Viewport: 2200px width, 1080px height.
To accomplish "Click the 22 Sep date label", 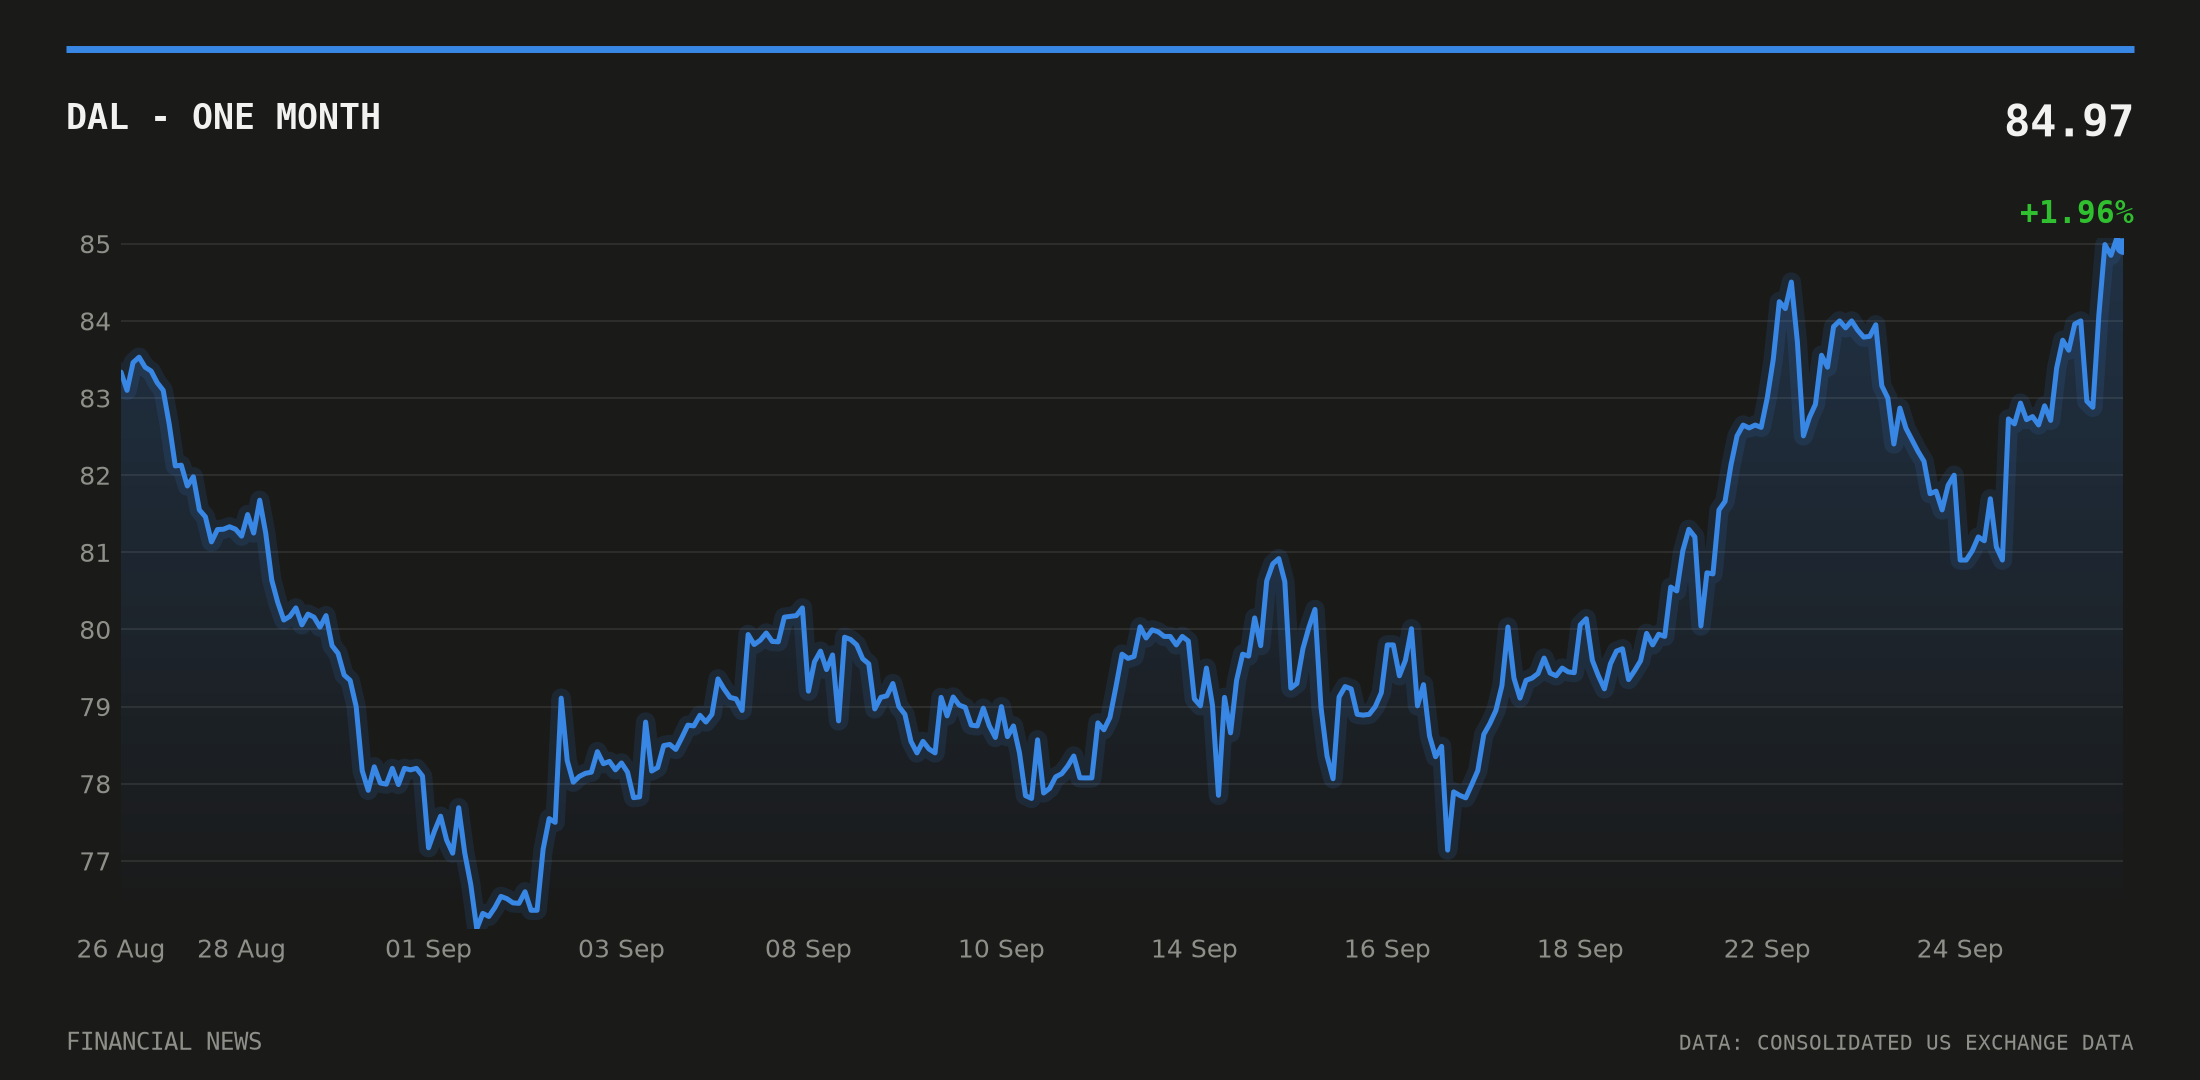I will click(1767, 949).
